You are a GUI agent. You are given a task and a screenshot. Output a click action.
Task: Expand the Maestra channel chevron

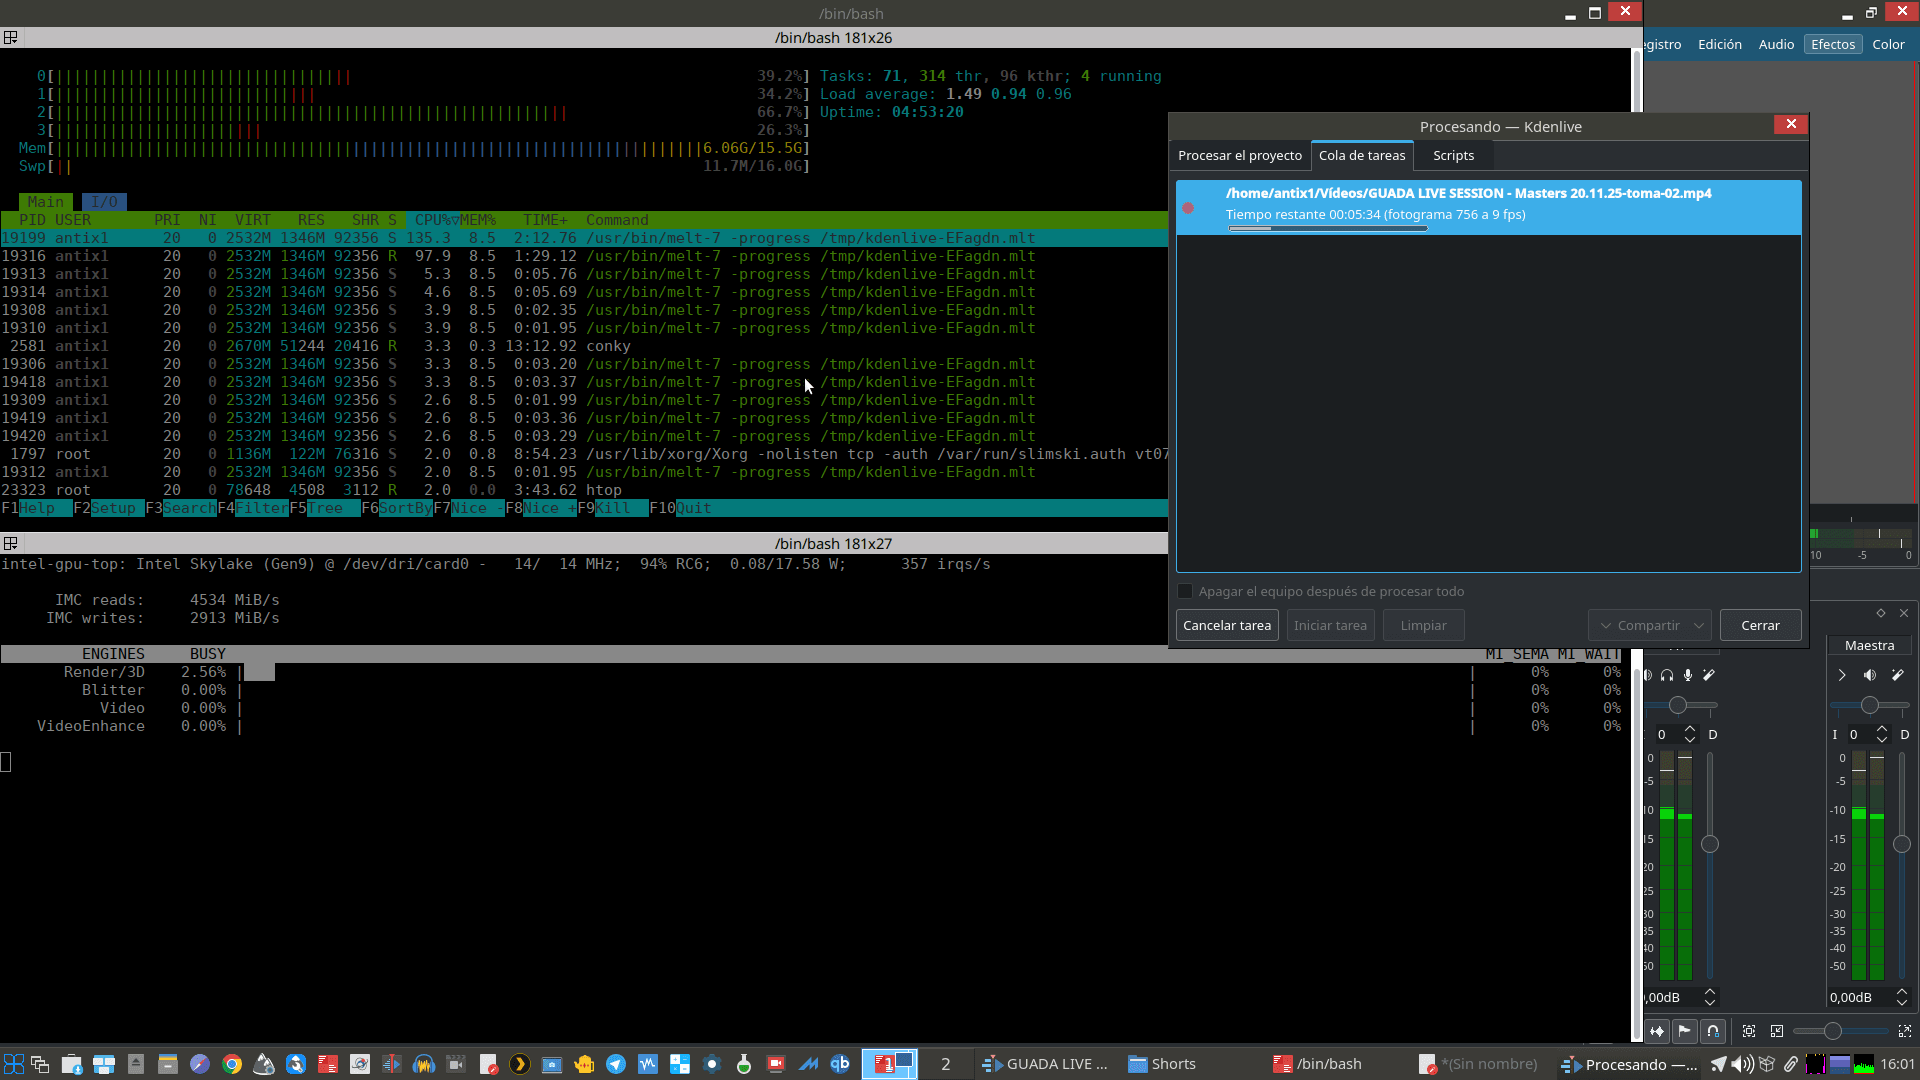click(x=1842, y=676)
